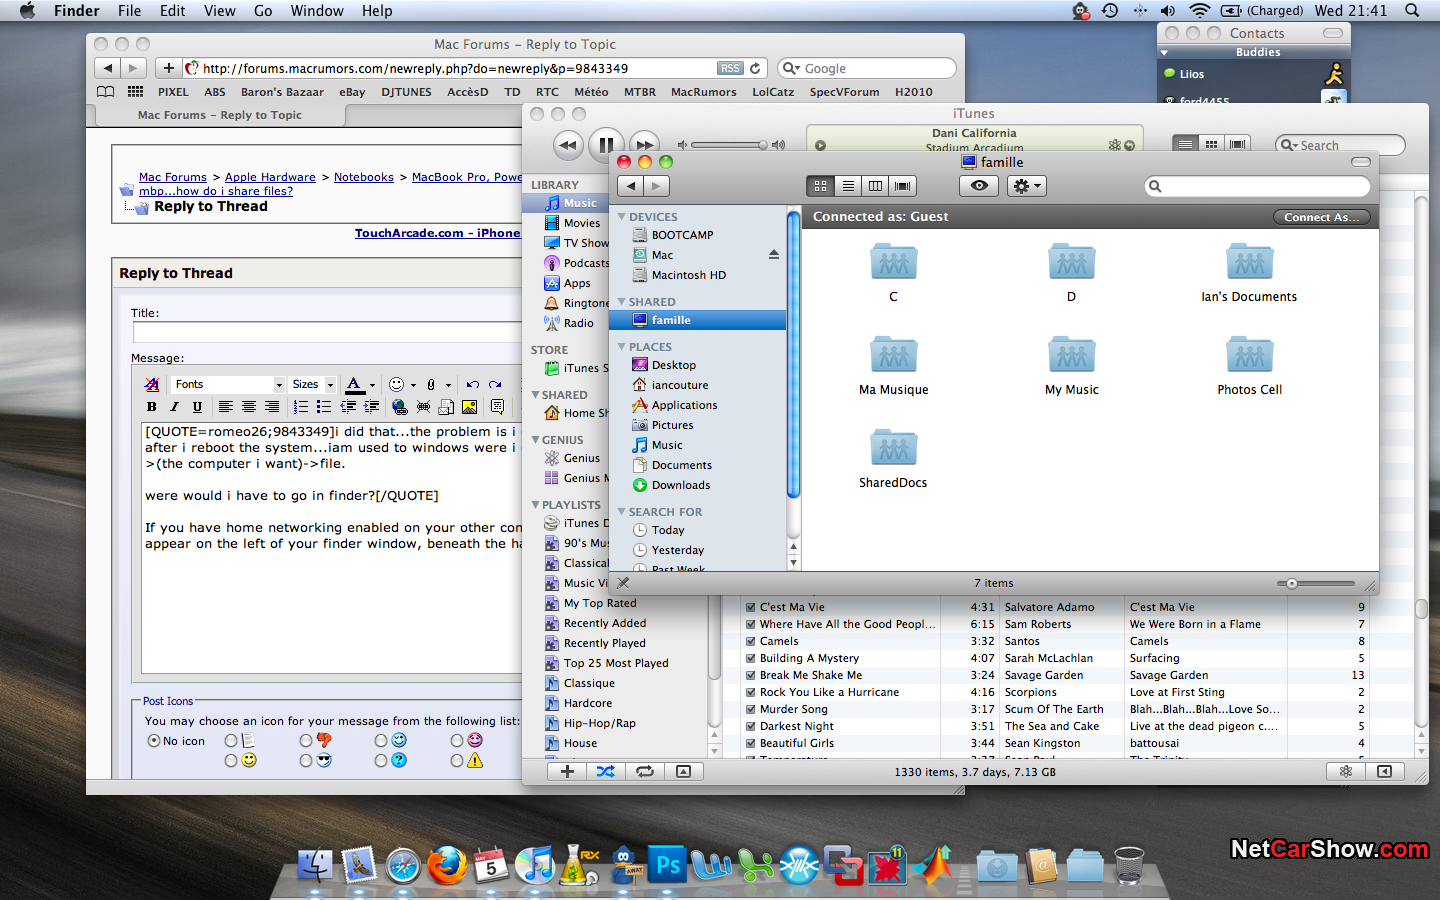Viewport: 1440px width, 900px height.
Task: Collapse the DEVICES section in Finder sidebar
Action: pos(622,217)
